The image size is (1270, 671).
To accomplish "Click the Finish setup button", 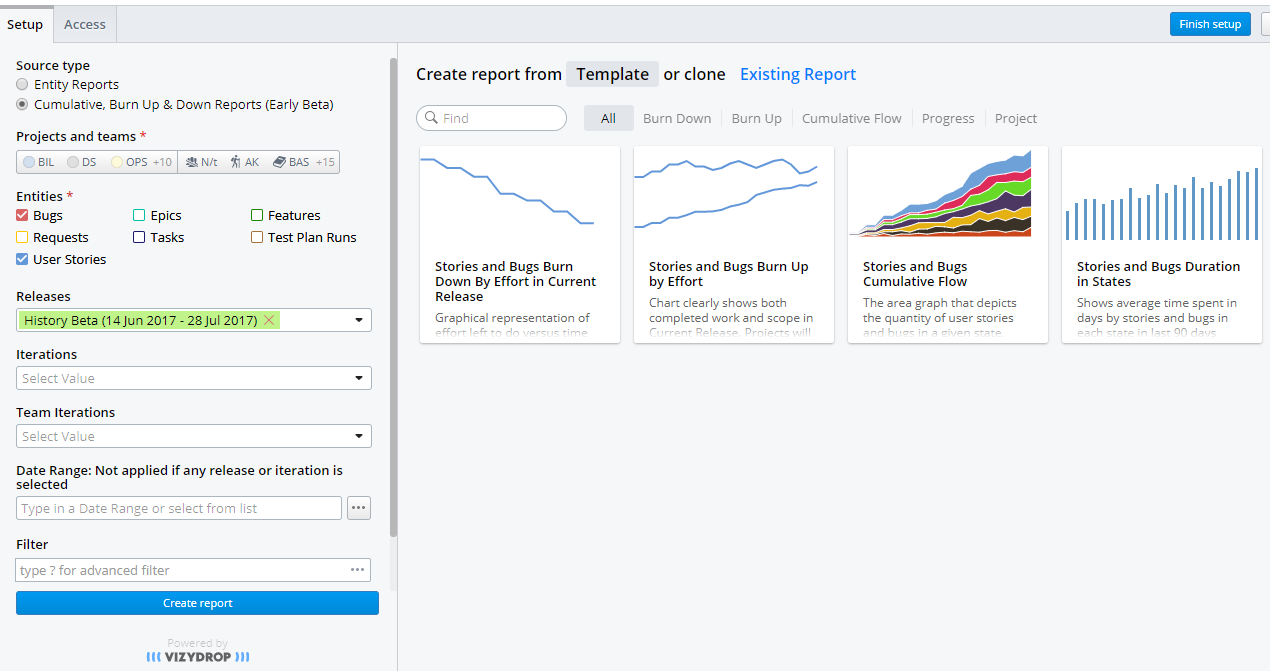I will coord(1210,24).
